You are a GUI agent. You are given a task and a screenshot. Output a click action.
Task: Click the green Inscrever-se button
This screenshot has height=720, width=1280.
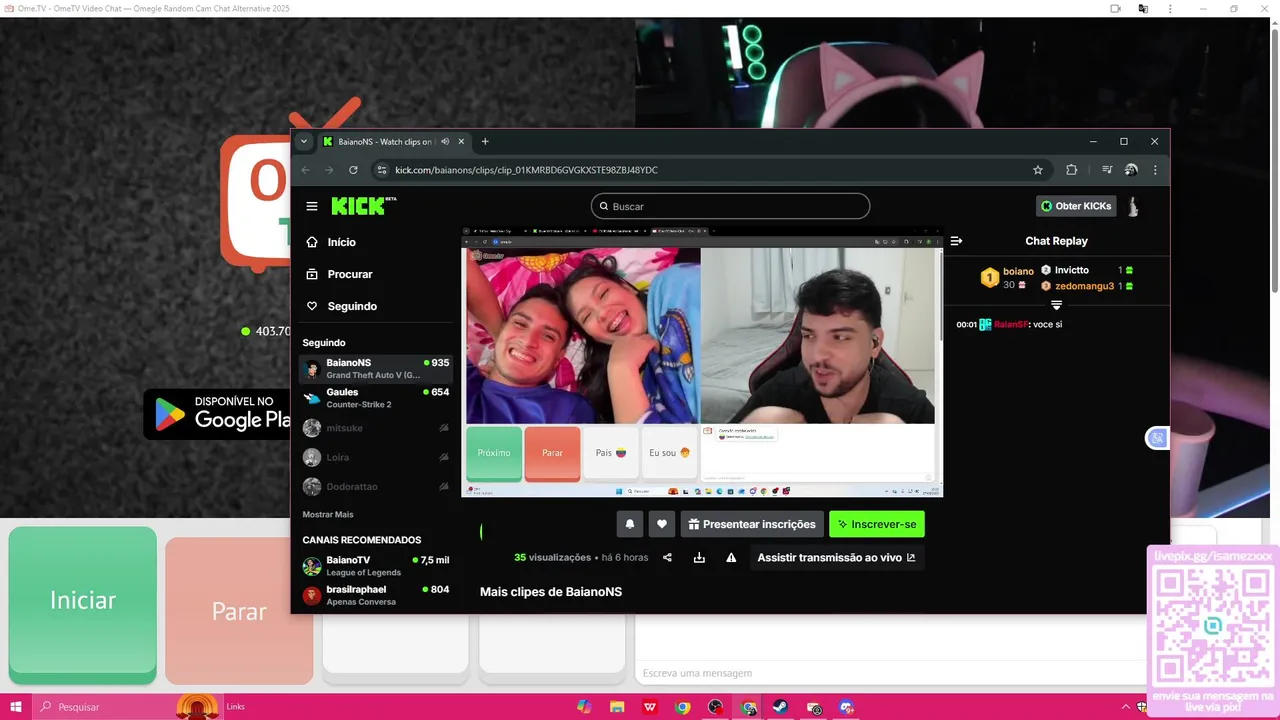click(877, 524)
